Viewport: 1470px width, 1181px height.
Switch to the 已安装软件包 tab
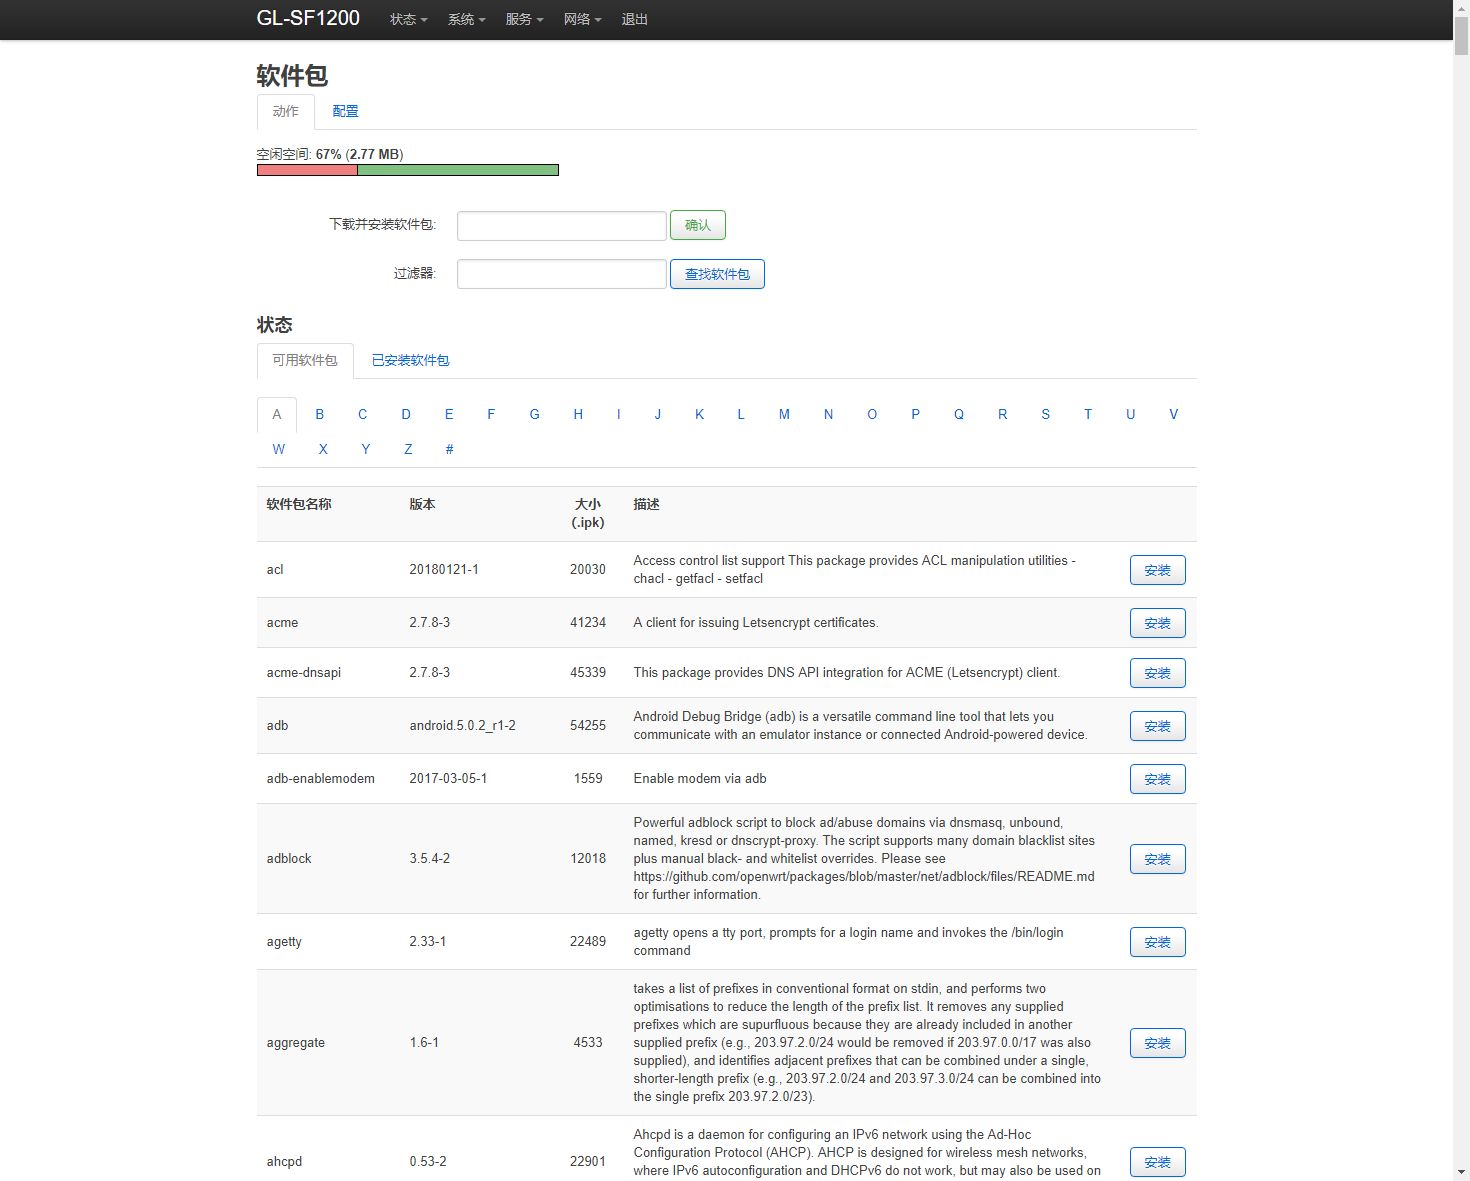pyautogui.click(x=410, y=360)
